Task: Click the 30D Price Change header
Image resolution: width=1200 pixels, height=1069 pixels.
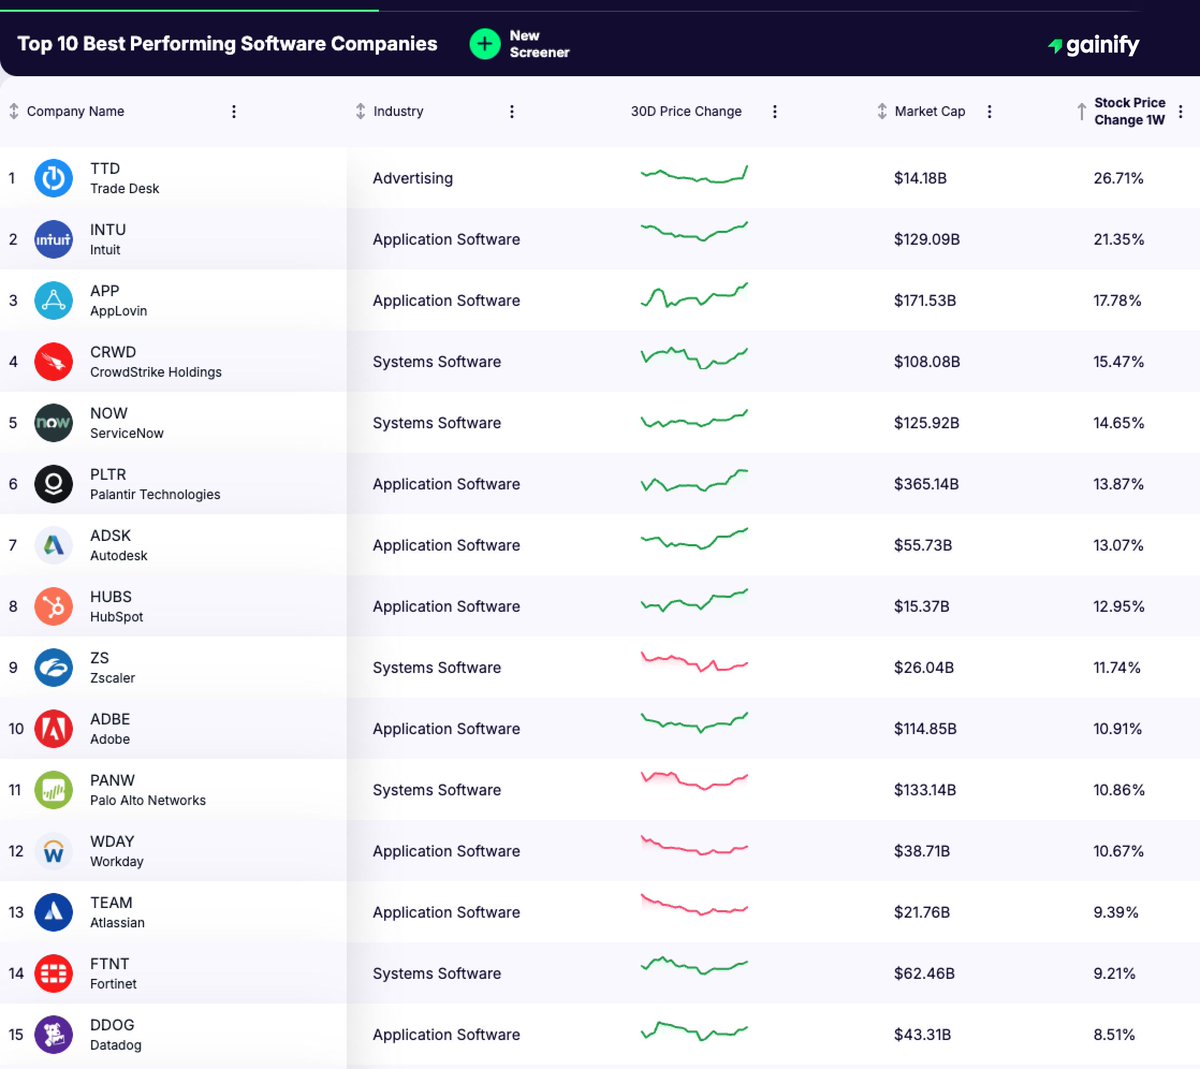Action: [x=686, y=111]
